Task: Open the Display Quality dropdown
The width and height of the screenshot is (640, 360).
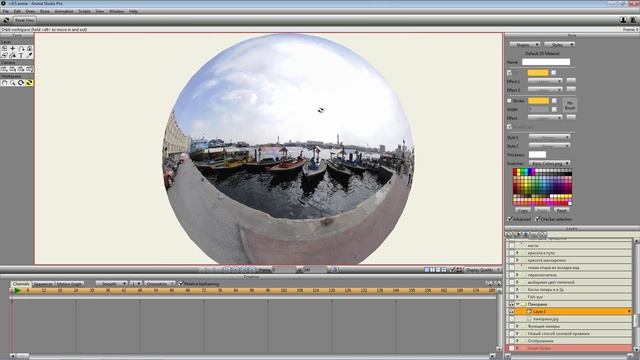Action: point(483,270)
